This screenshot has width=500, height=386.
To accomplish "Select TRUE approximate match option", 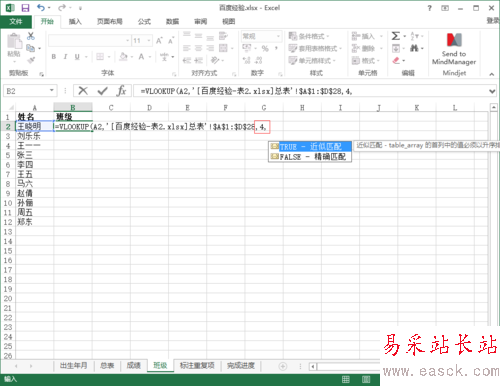I will (310, 146).
